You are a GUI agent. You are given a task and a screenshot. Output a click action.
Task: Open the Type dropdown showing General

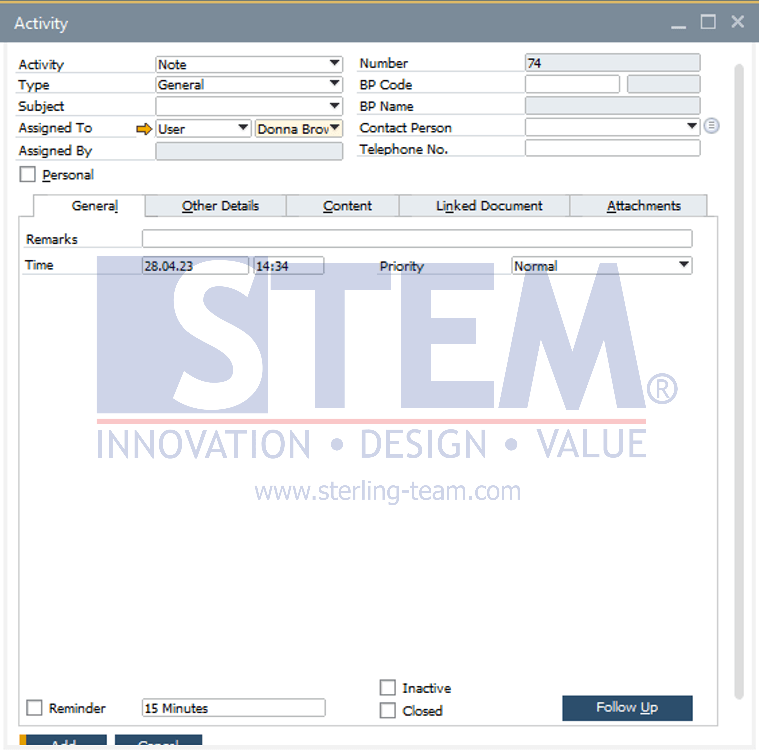click(249, 84)
